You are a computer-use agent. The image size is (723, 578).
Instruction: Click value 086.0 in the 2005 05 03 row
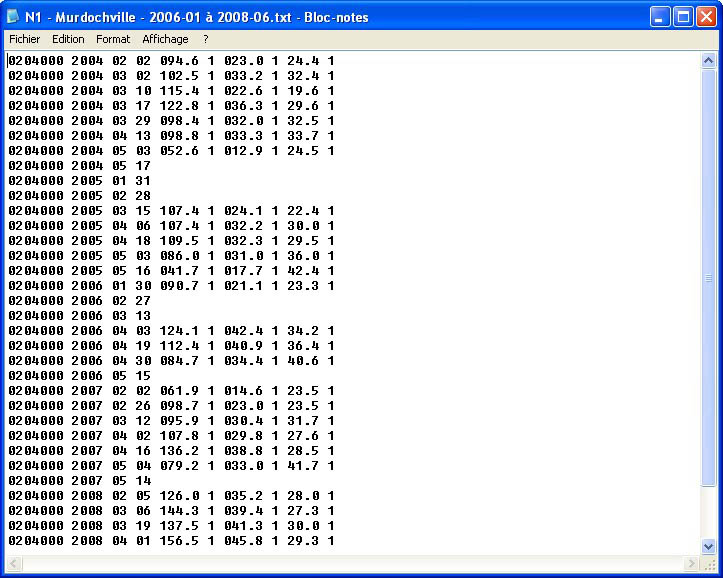(x=179, y=256)
